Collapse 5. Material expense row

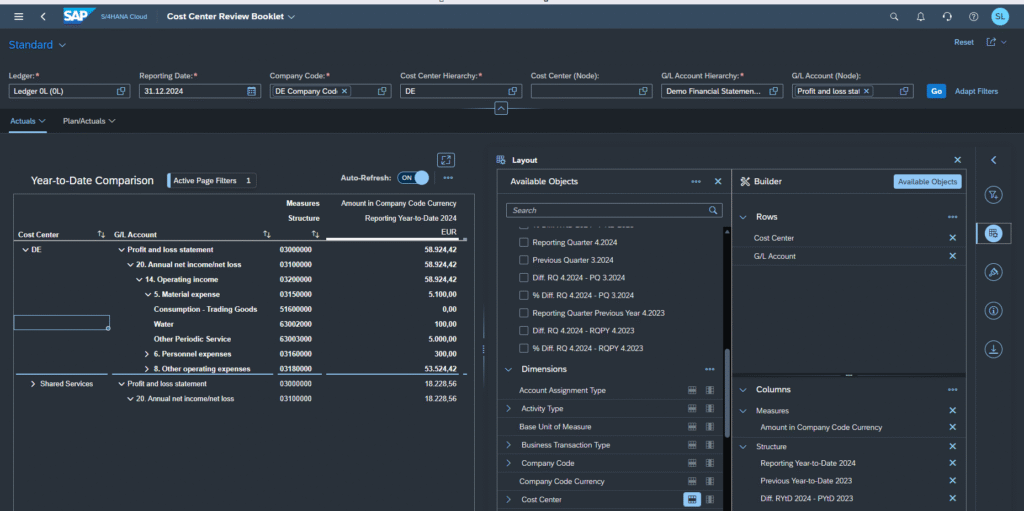pos(147,295)
